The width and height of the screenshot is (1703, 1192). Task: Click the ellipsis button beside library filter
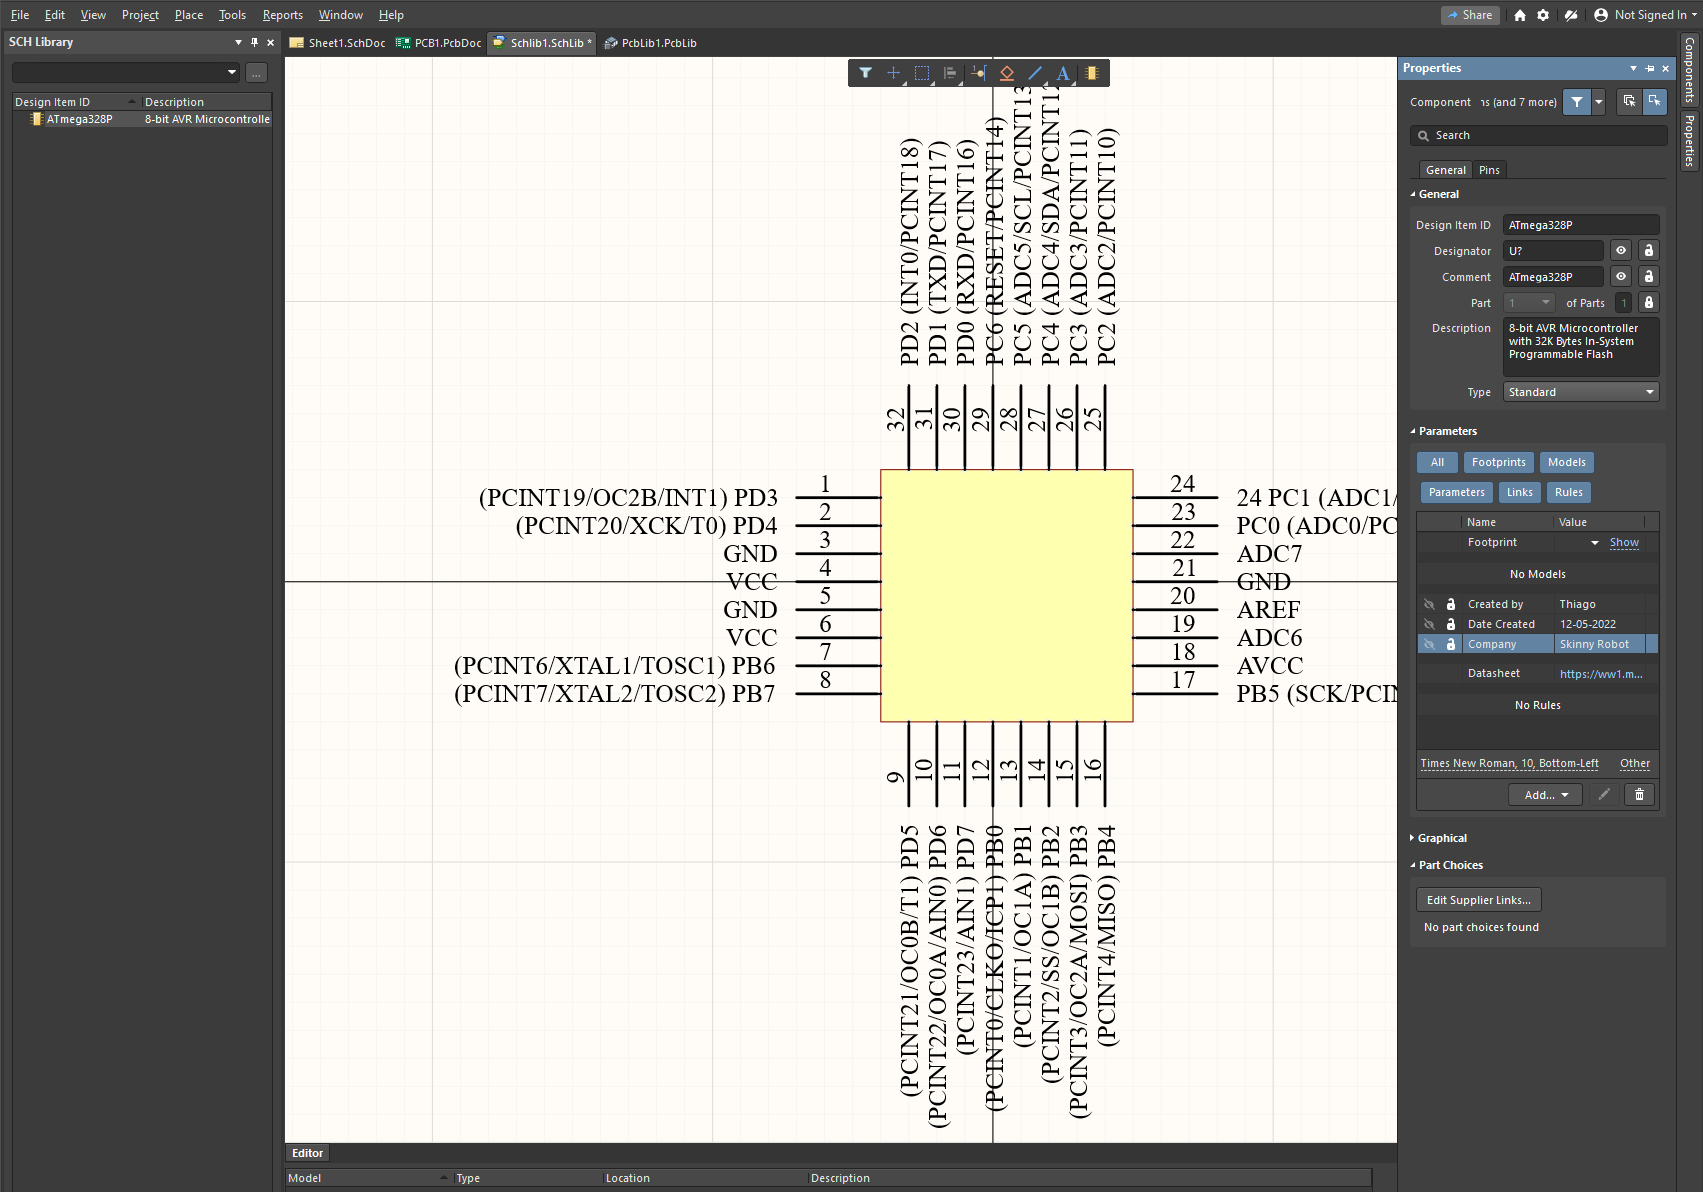coord(256,73)
